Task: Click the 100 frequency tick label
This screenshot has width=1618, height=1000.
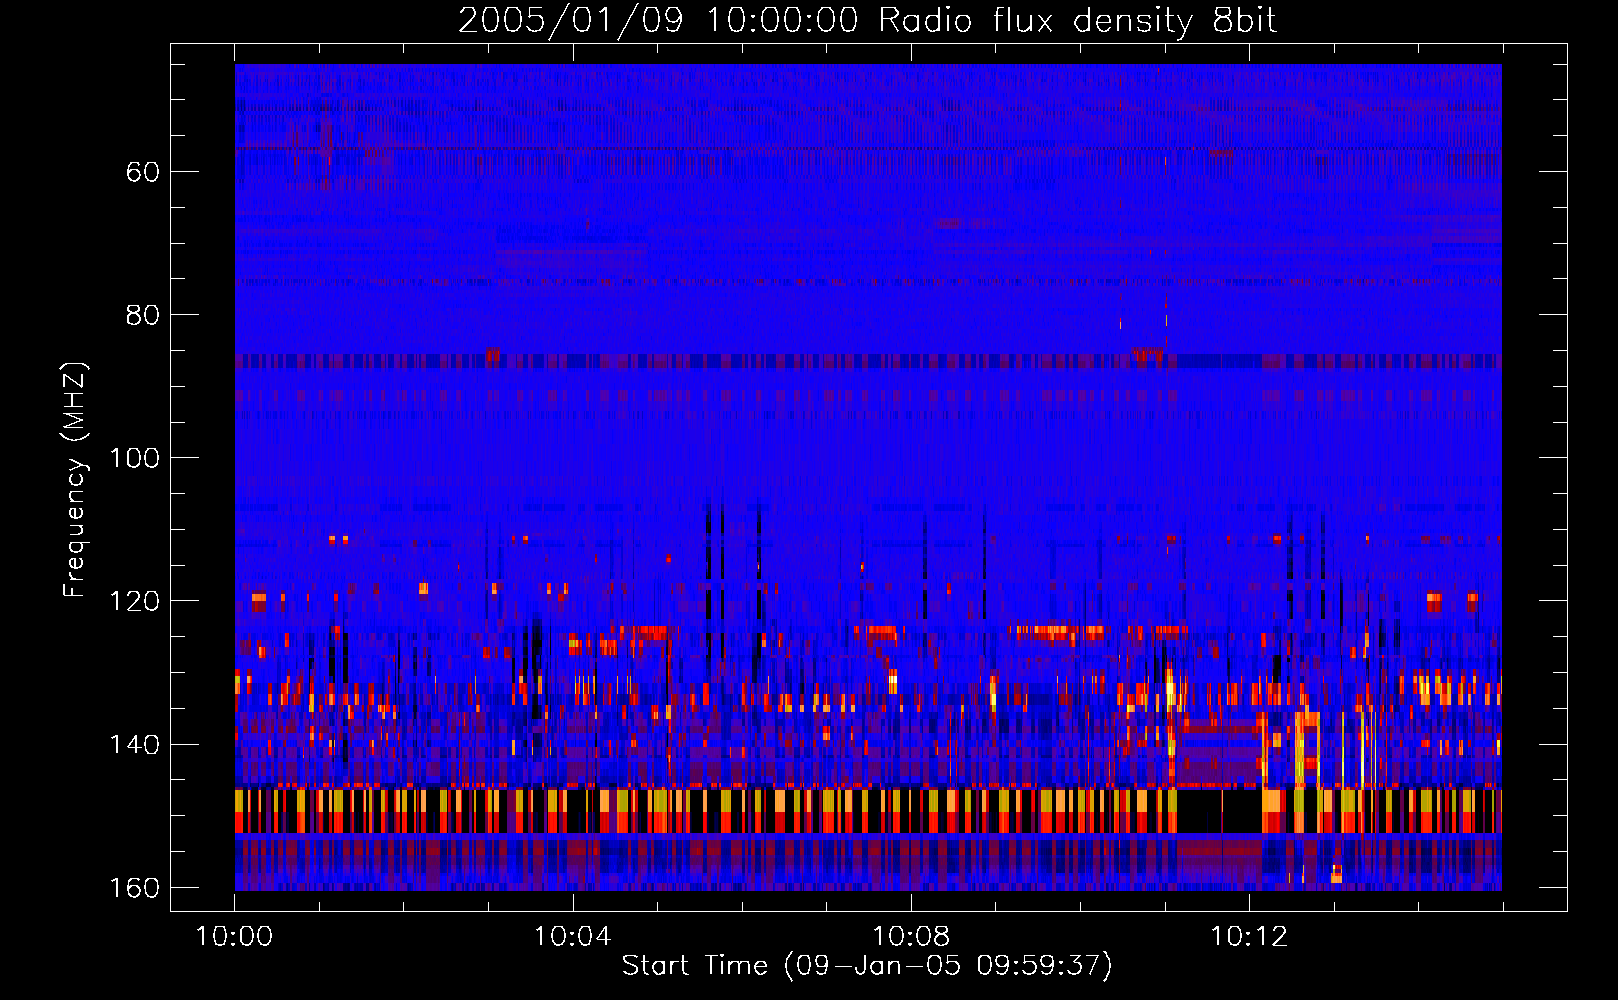Action: 134,458
